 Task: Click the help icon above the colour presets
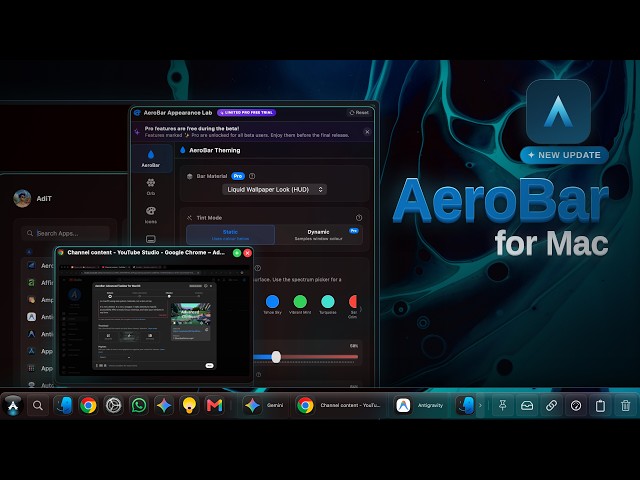point(258,268)
